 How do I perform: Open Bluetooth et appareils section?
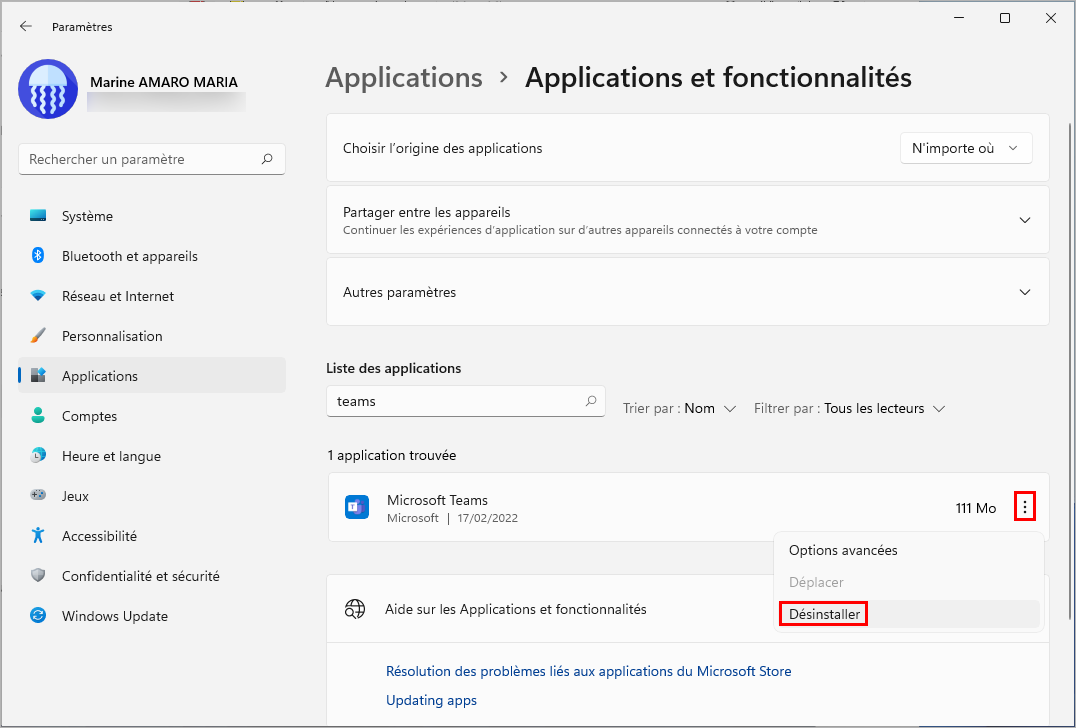(x=152, y=256)
